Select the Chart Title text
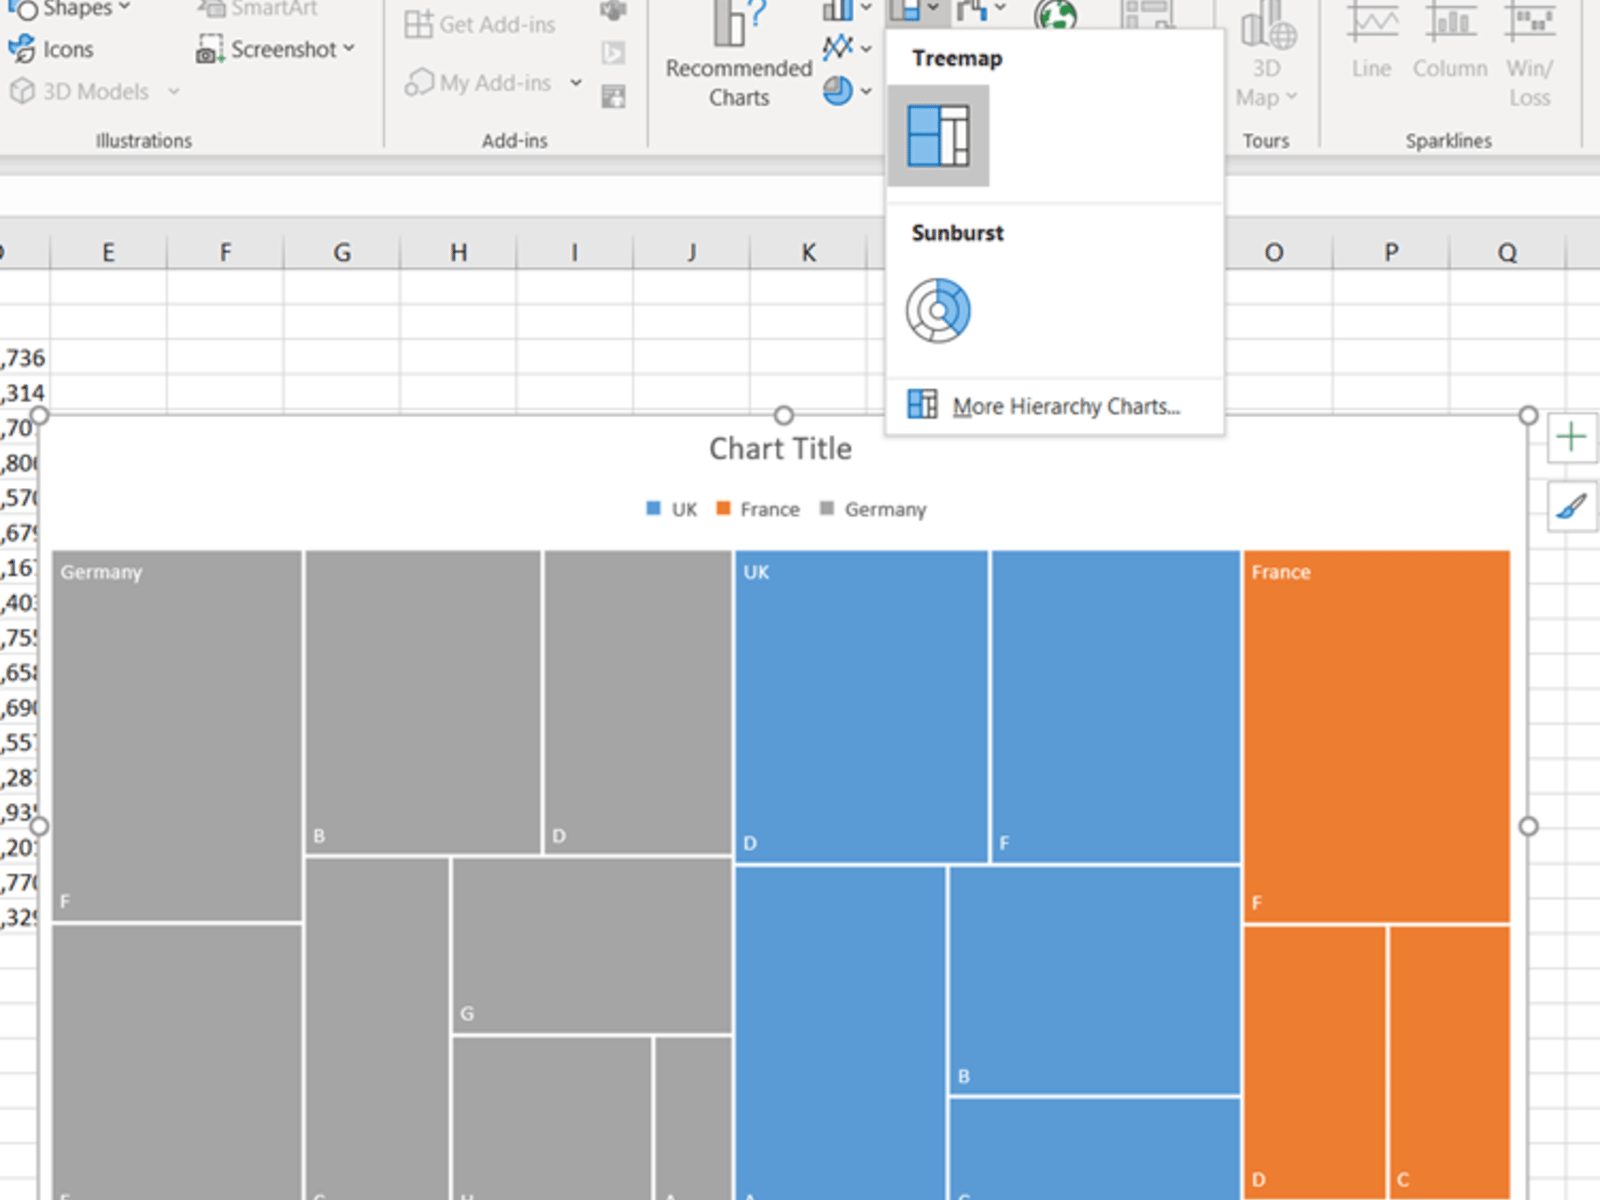Screen dimensions: 1600x1200 (780, 449)
